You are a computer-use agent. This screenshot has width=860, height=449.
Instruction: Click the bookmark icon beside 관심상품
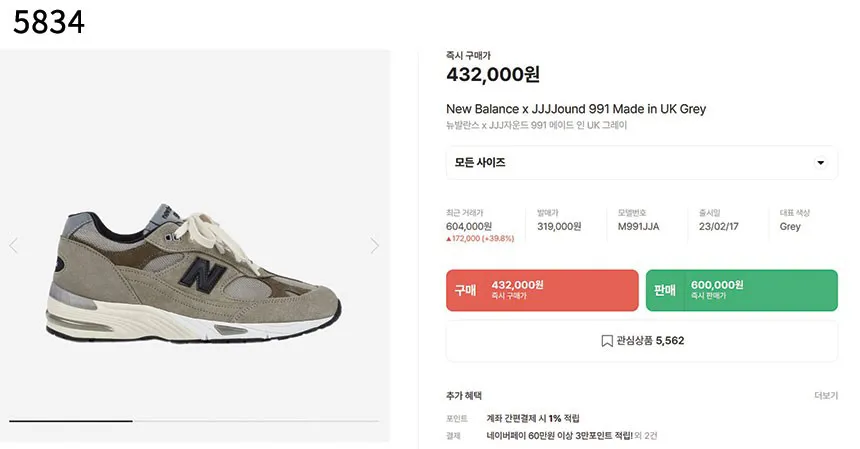pos(607,341)
